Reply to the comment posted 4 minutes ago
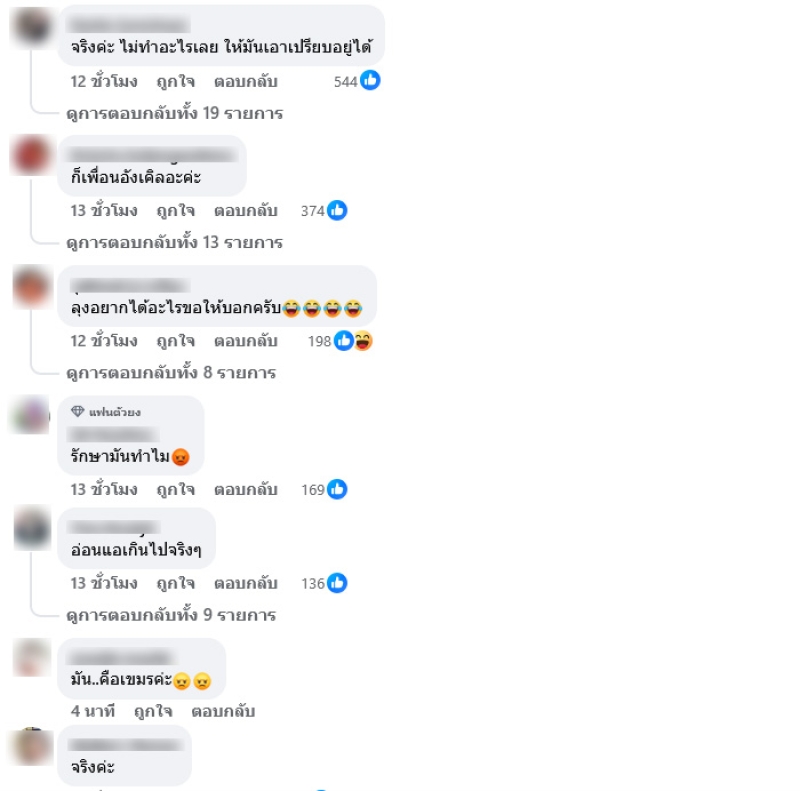The height and width of the screenshot is (791, 800). (223, 711)
